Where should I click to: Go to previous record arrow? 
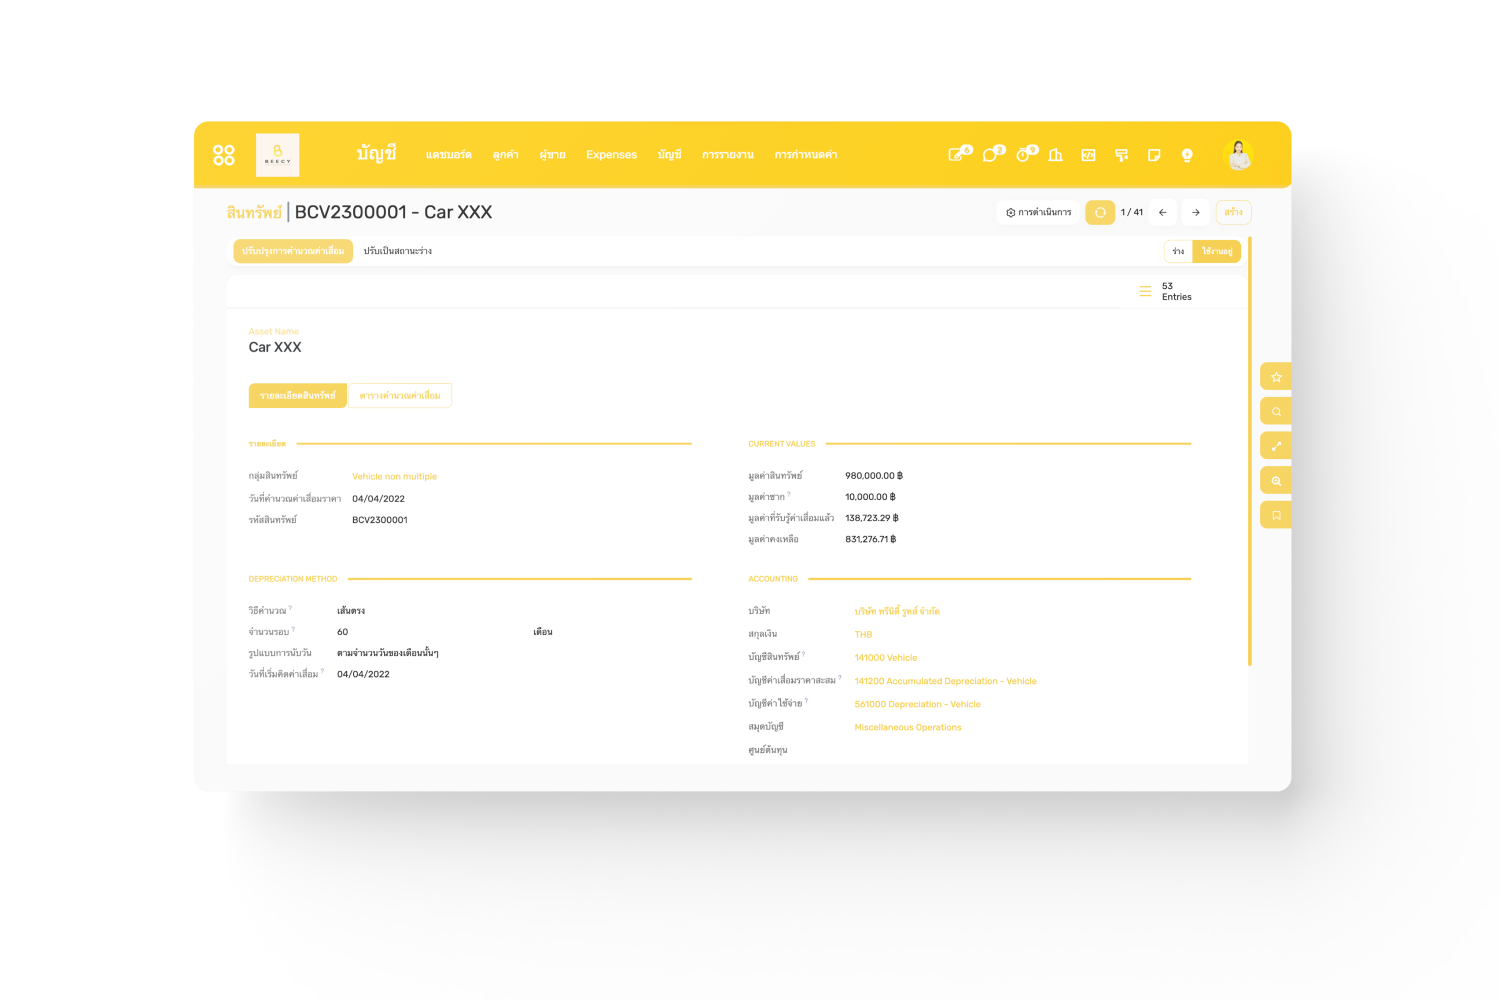(x=1162, y=212)
